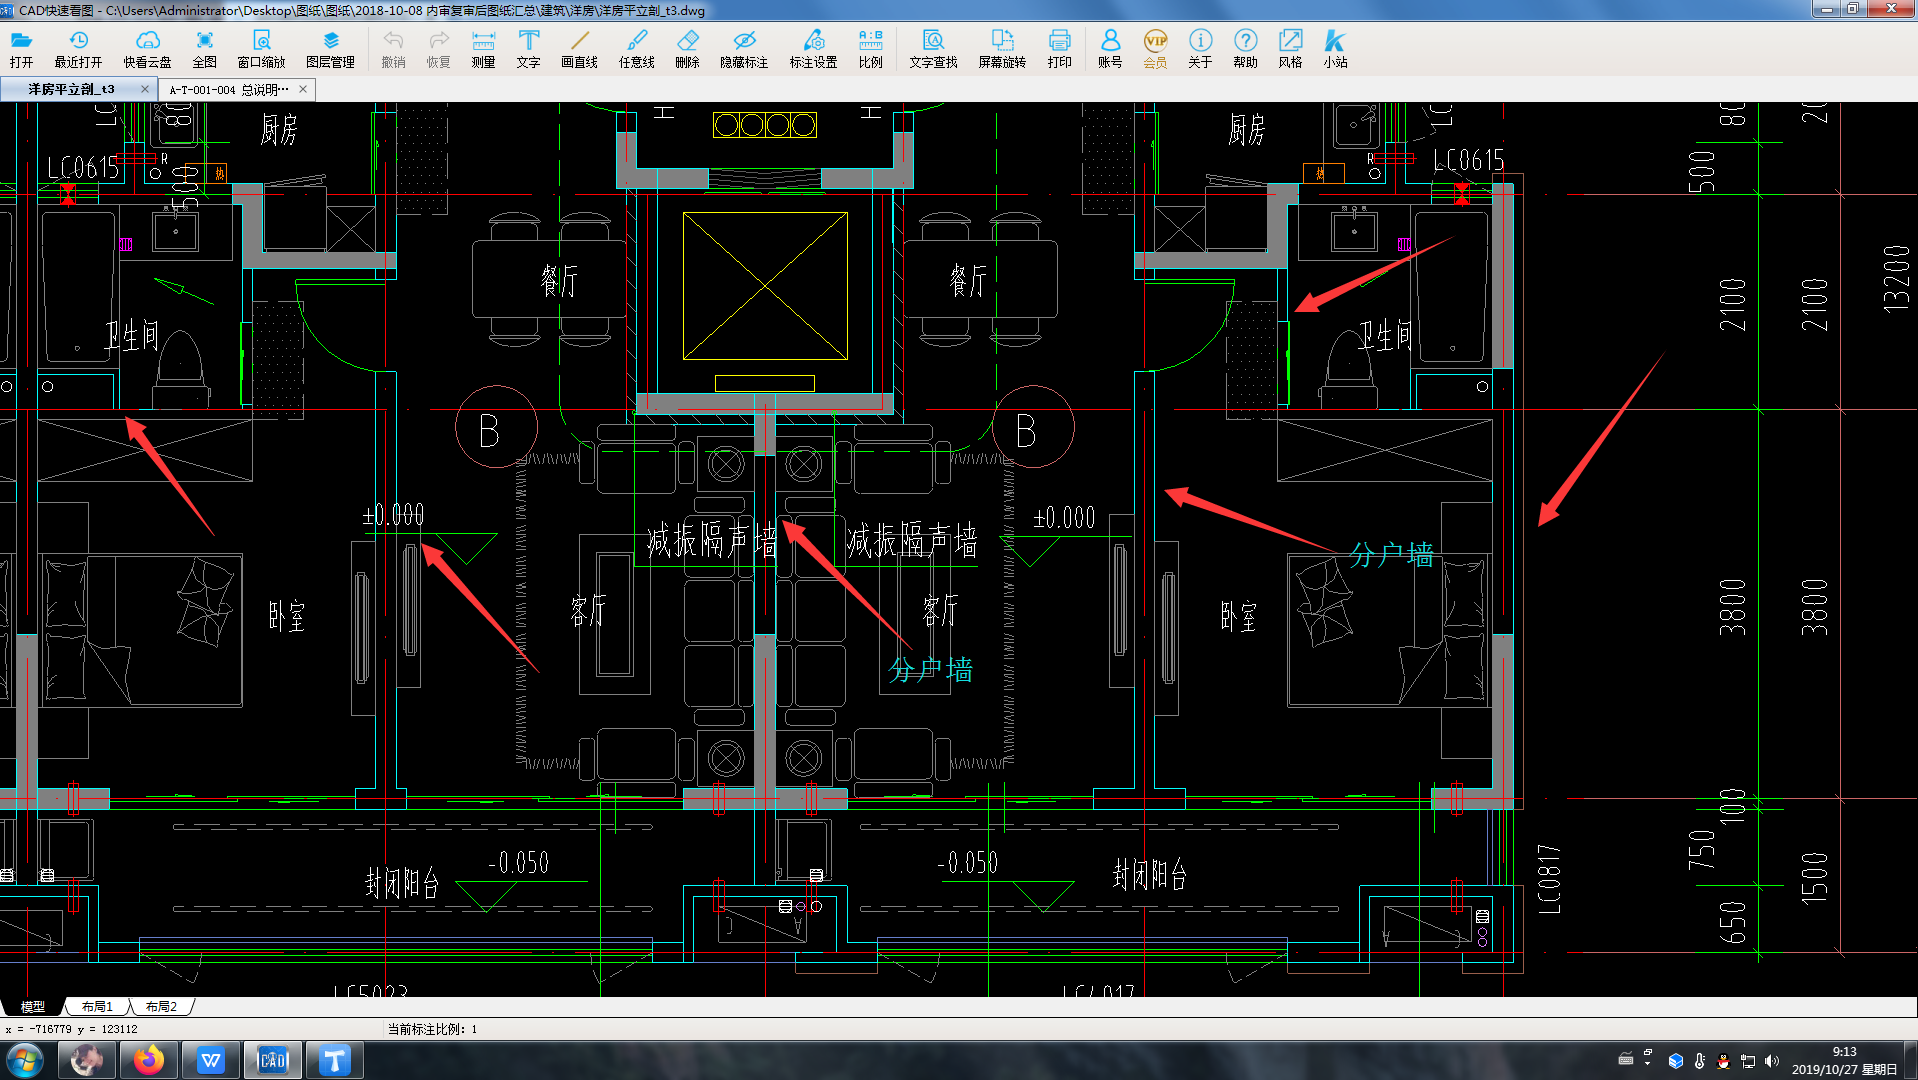
Task: Open Firefox from the taskbar
Action: coord(149,1060)
